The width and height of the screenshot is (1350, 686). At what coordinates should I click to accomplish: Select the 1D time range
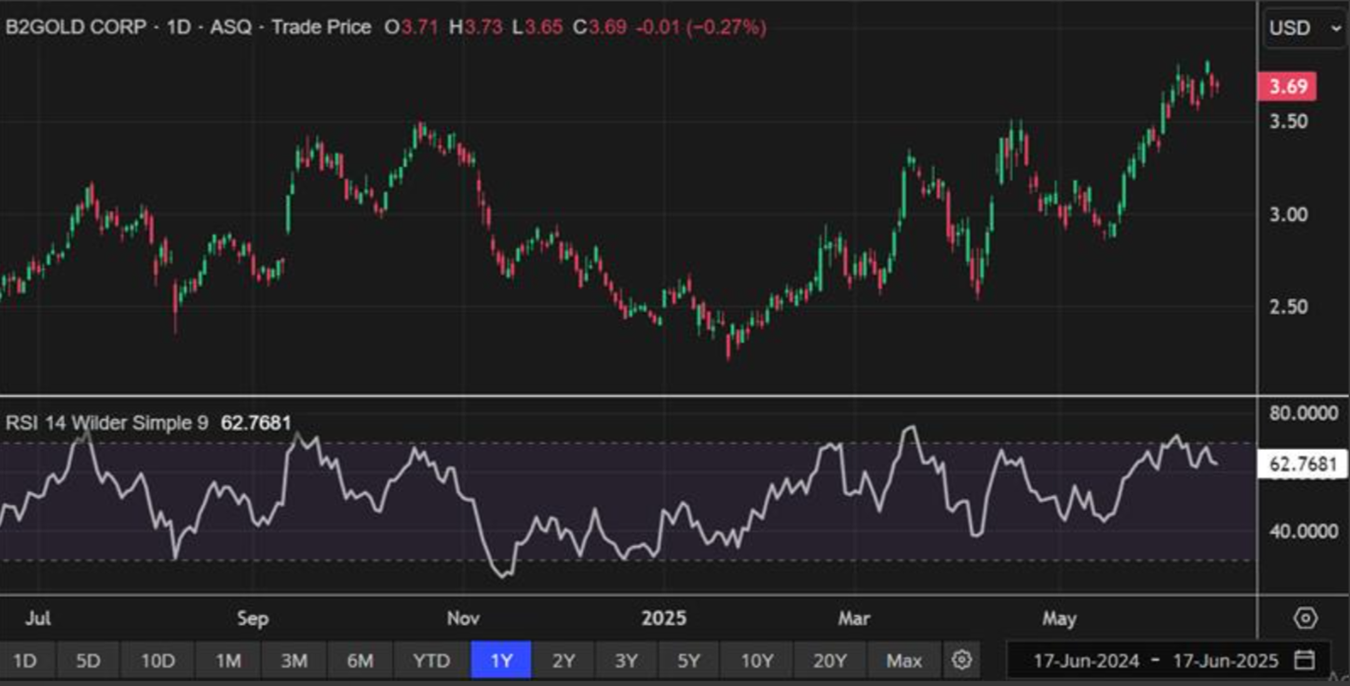(25, 661)
